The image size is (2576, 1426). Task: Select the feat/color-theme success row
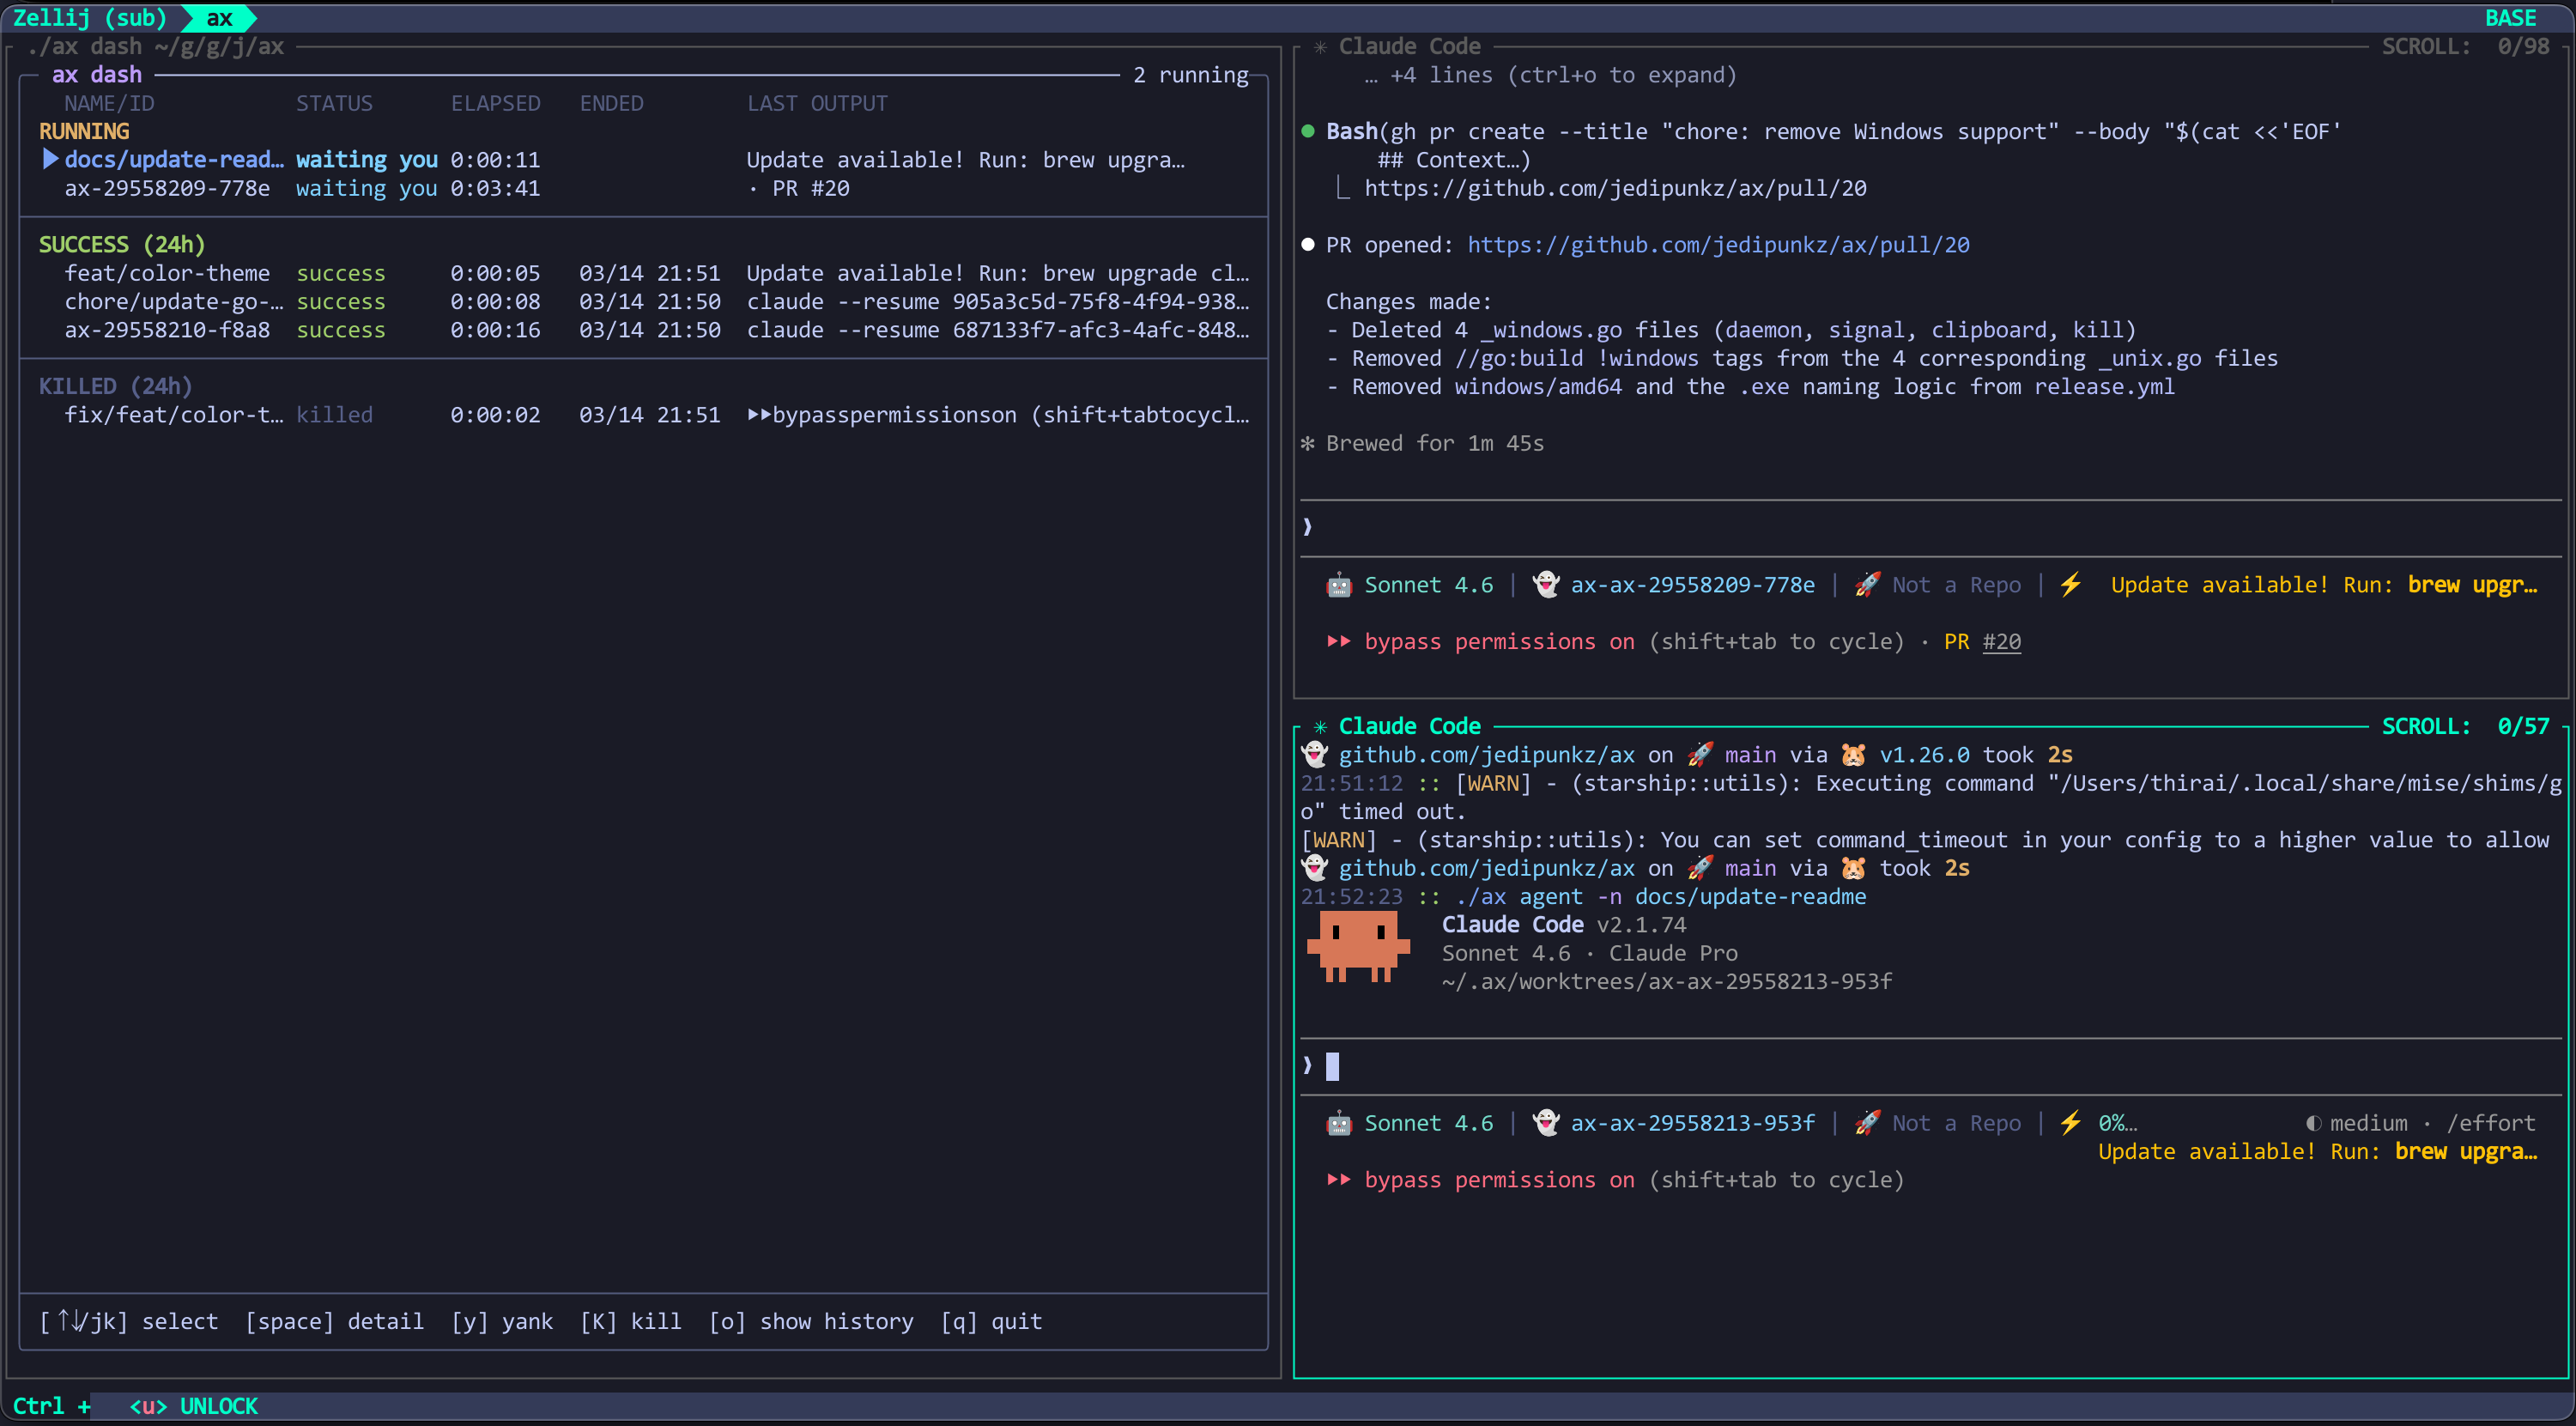(167, 273)
